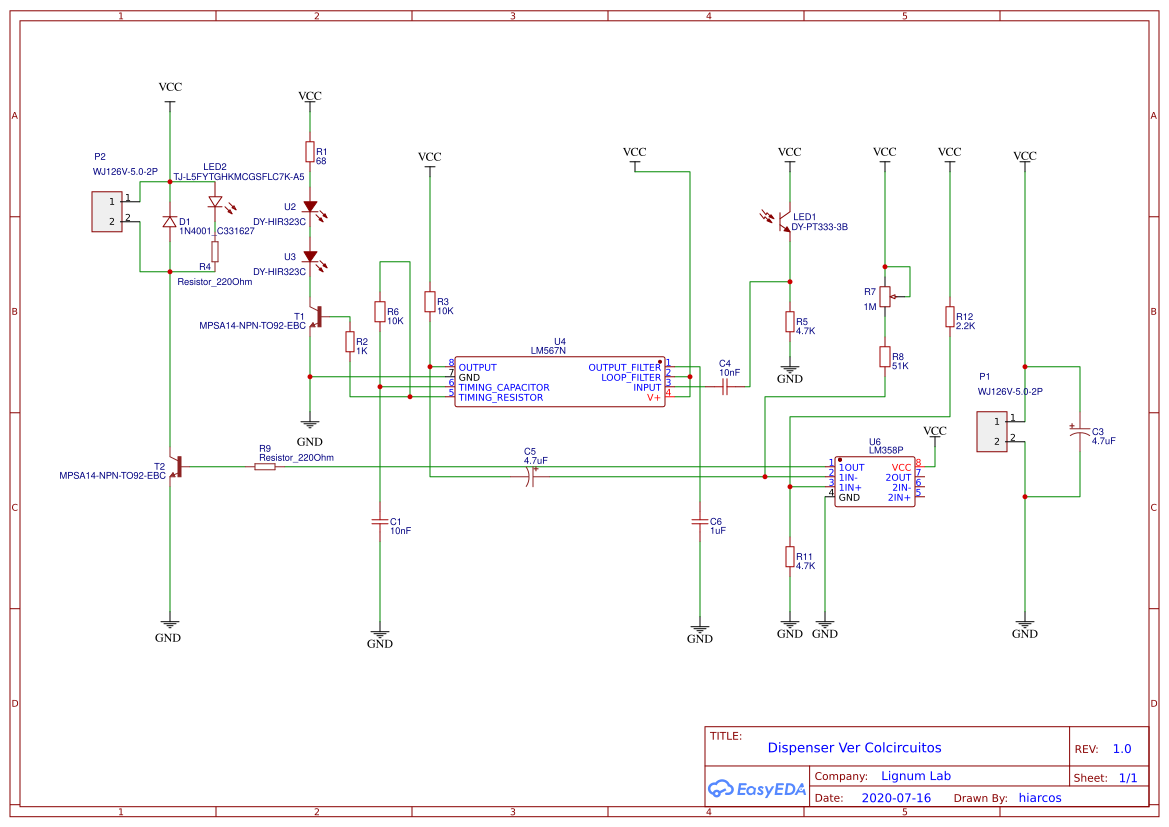The height and width of the screenshot is (827, 1169).
Task: Click connector P1 WJ126V-5.0-2P symbol
Action: click(991, 430)
